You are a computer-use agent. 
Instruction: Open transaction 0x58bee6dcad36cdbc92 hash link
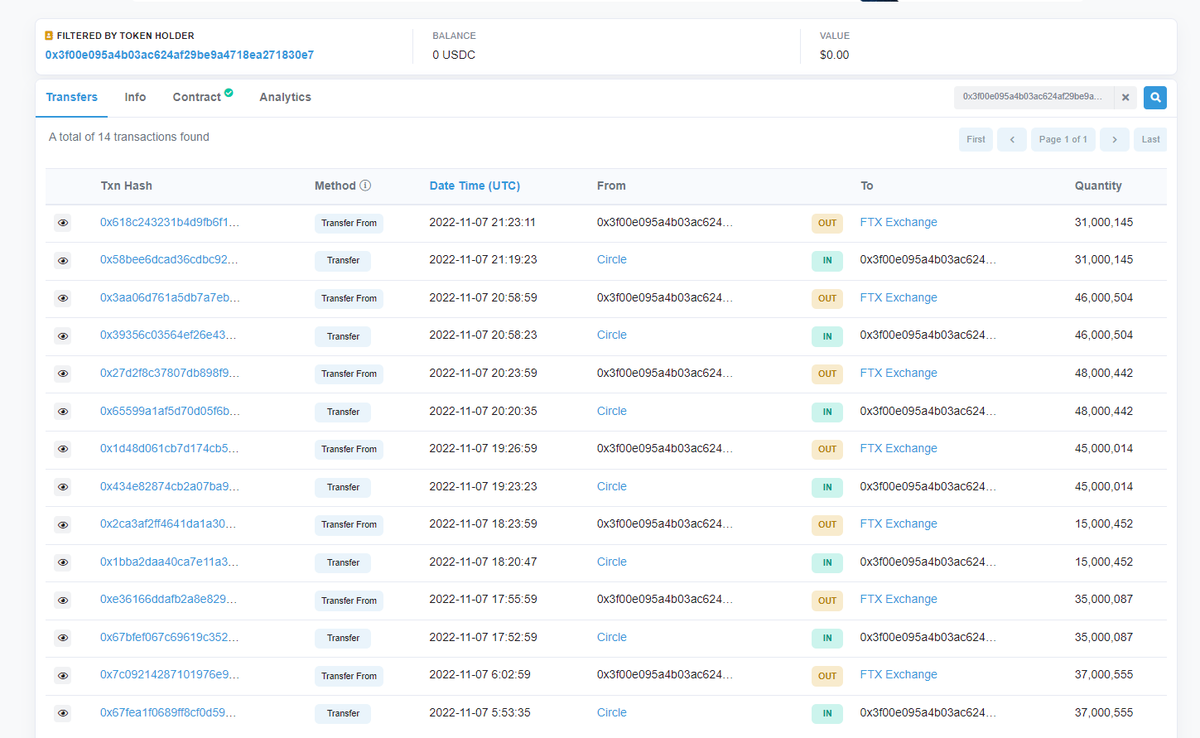click(x=170, y=260)
